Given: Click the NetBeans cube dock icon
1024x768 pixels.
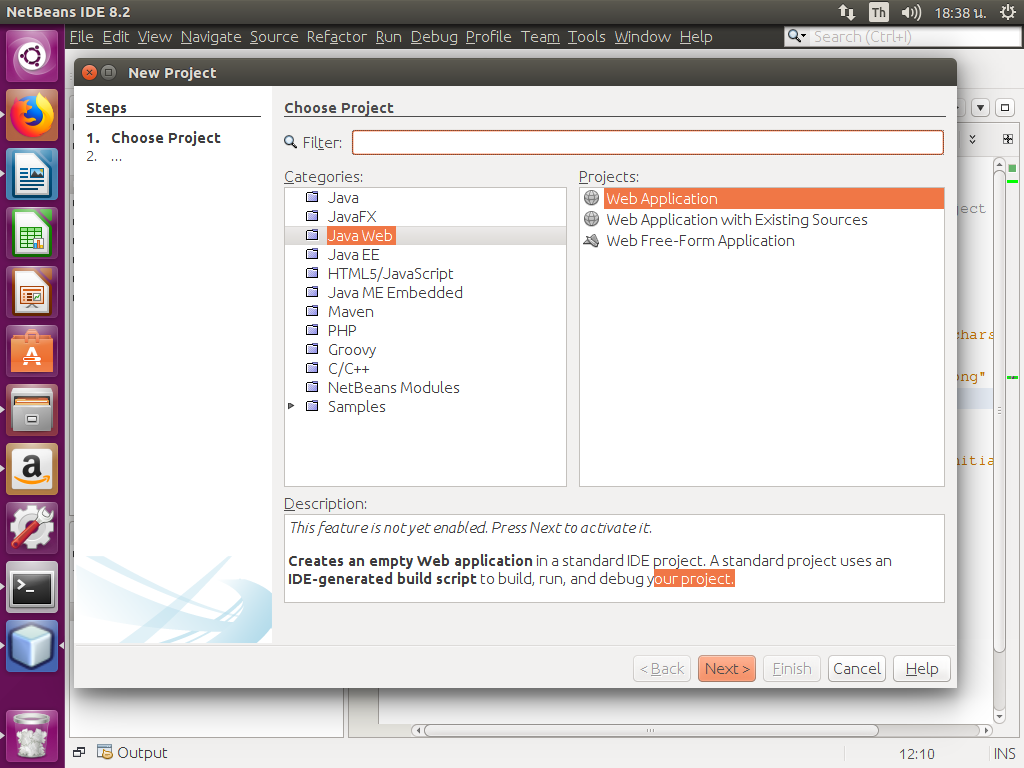Looking at the screenshot, I should click(x=32, y=646).
